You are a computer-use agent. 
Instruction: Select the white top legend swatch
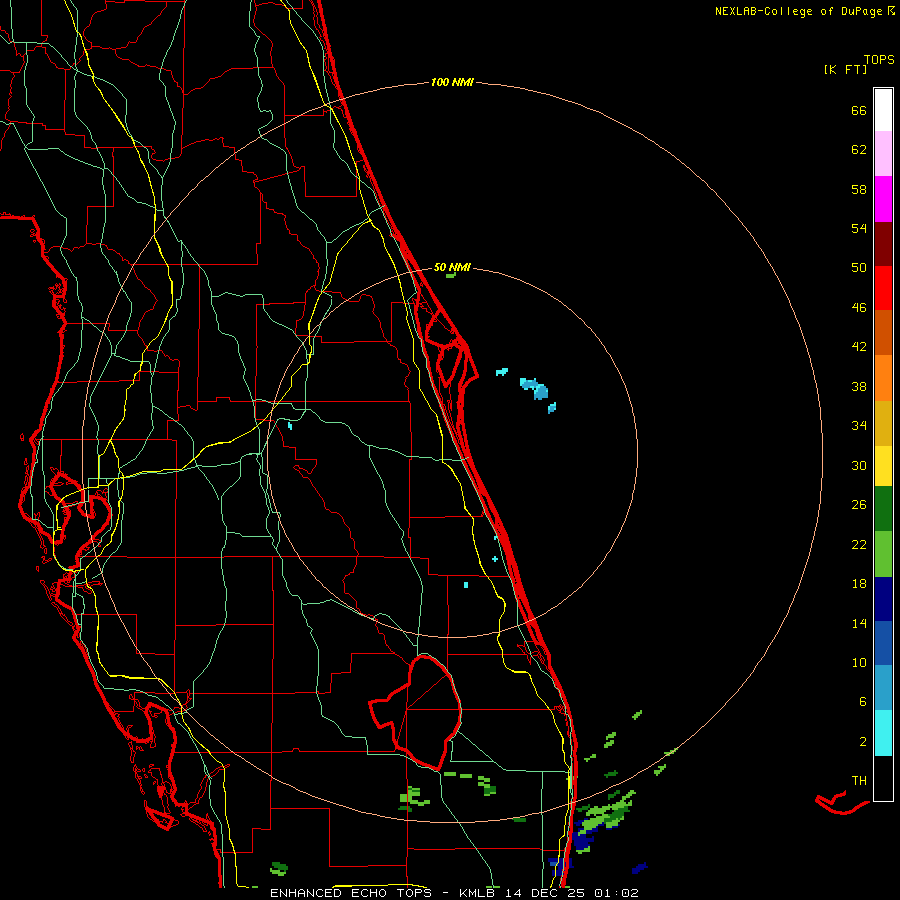coord(883,110)
